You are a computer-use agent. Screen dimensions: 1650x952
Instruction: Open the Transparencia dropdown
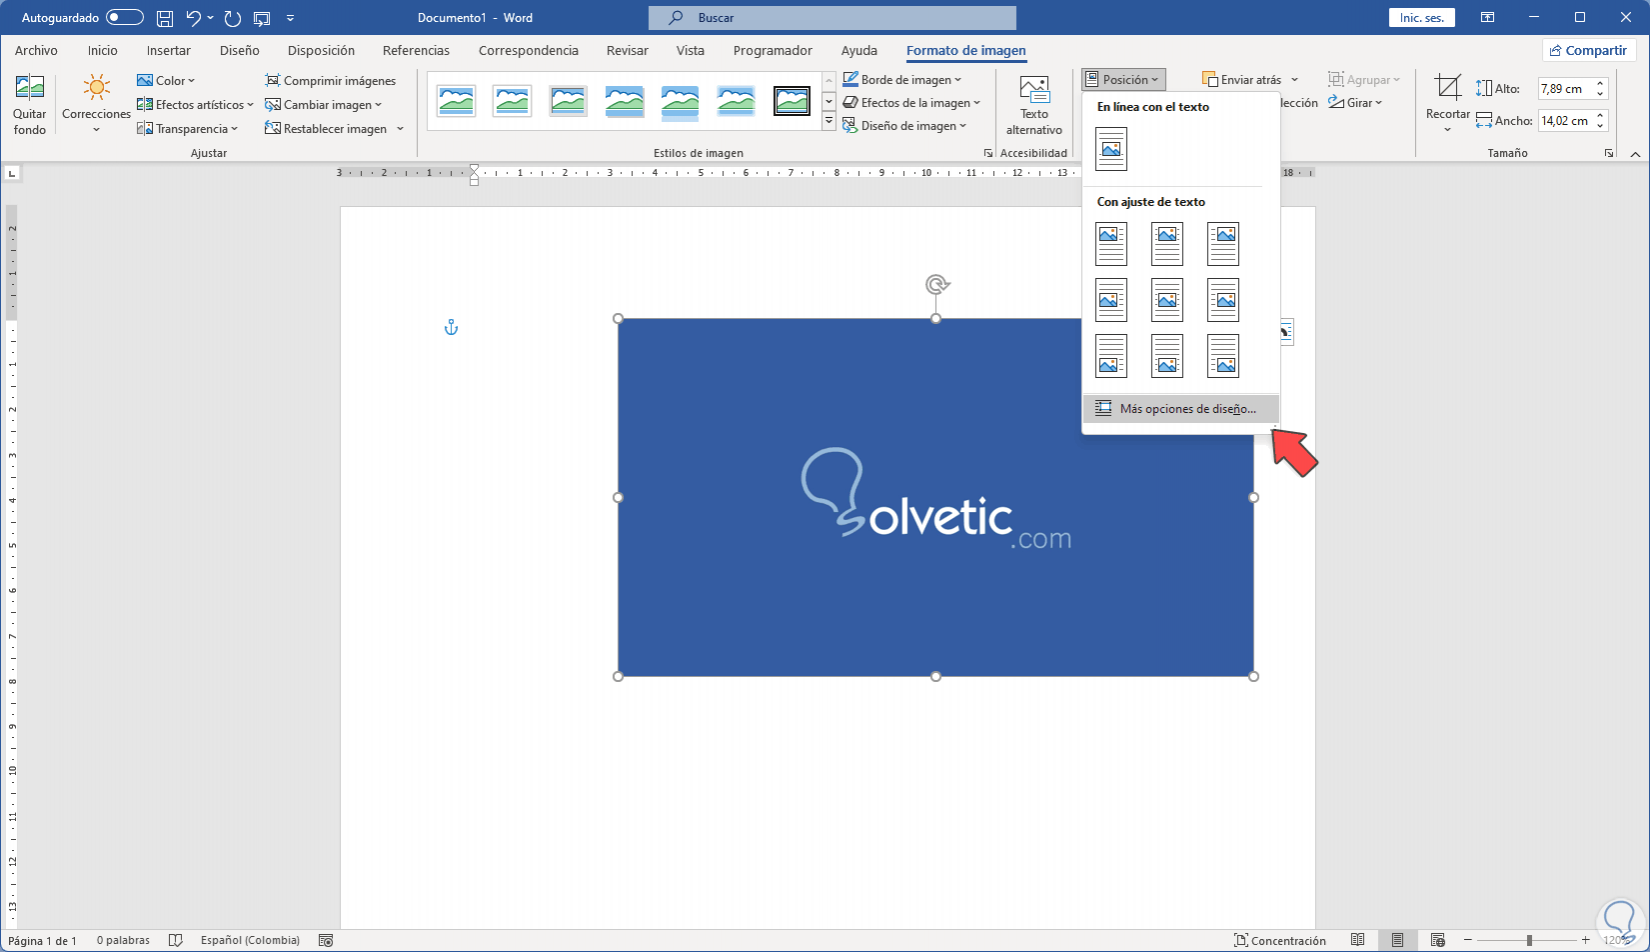187,128
